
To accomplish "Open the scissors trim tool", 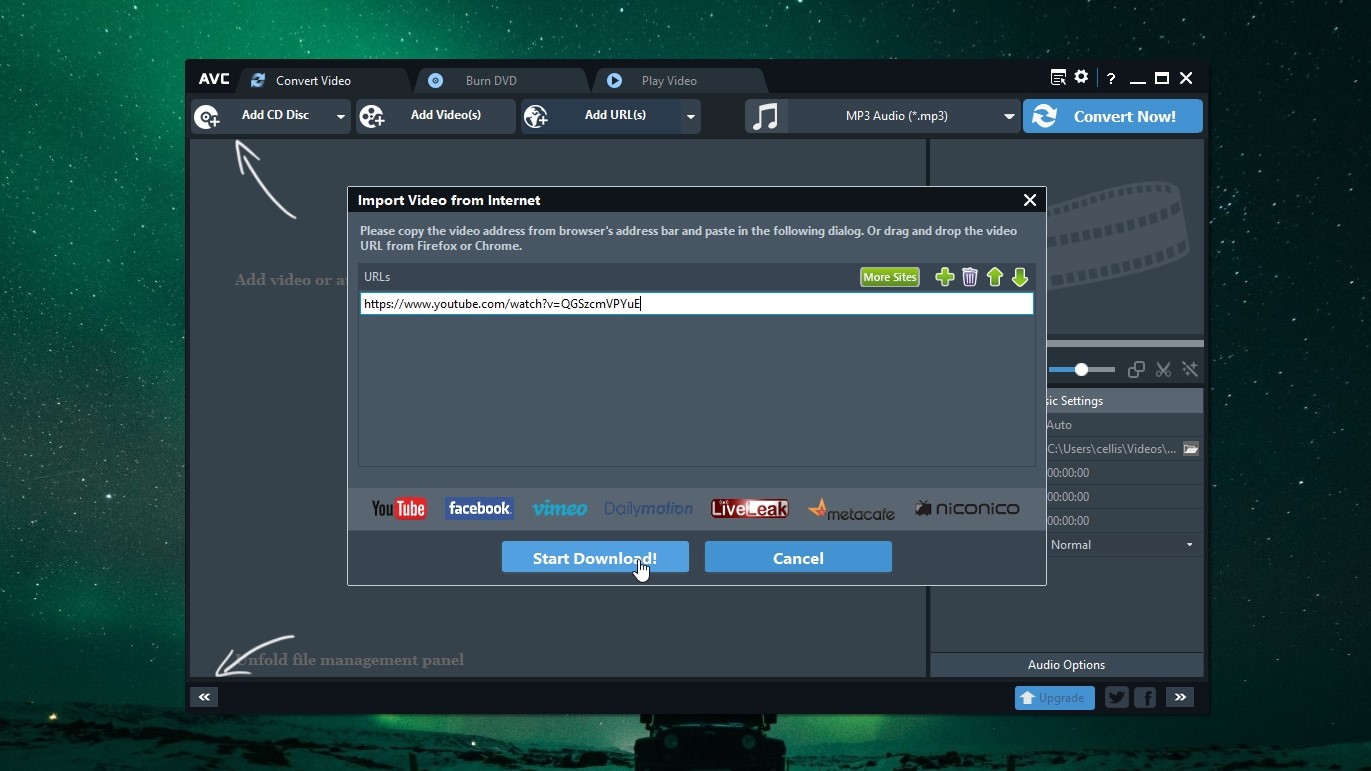I will point(1163,369).
